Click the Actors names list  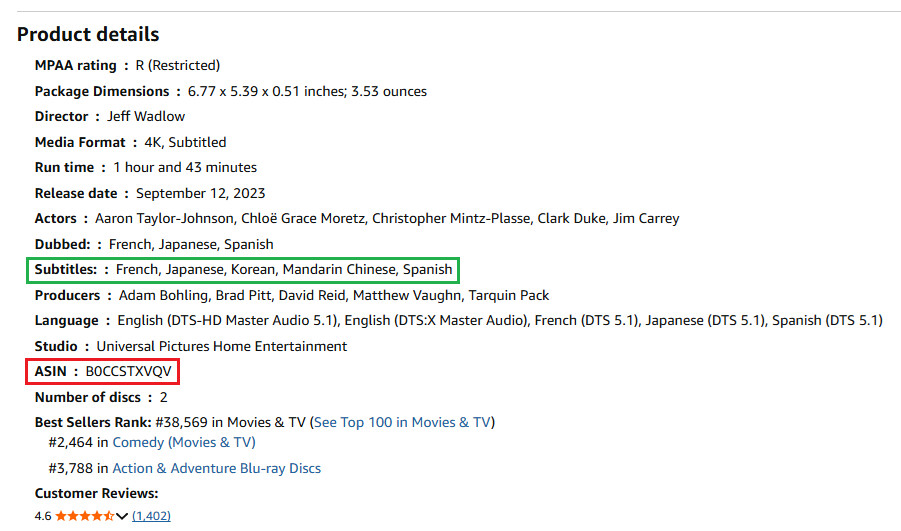pyautogui.click(x=387, y=218)
